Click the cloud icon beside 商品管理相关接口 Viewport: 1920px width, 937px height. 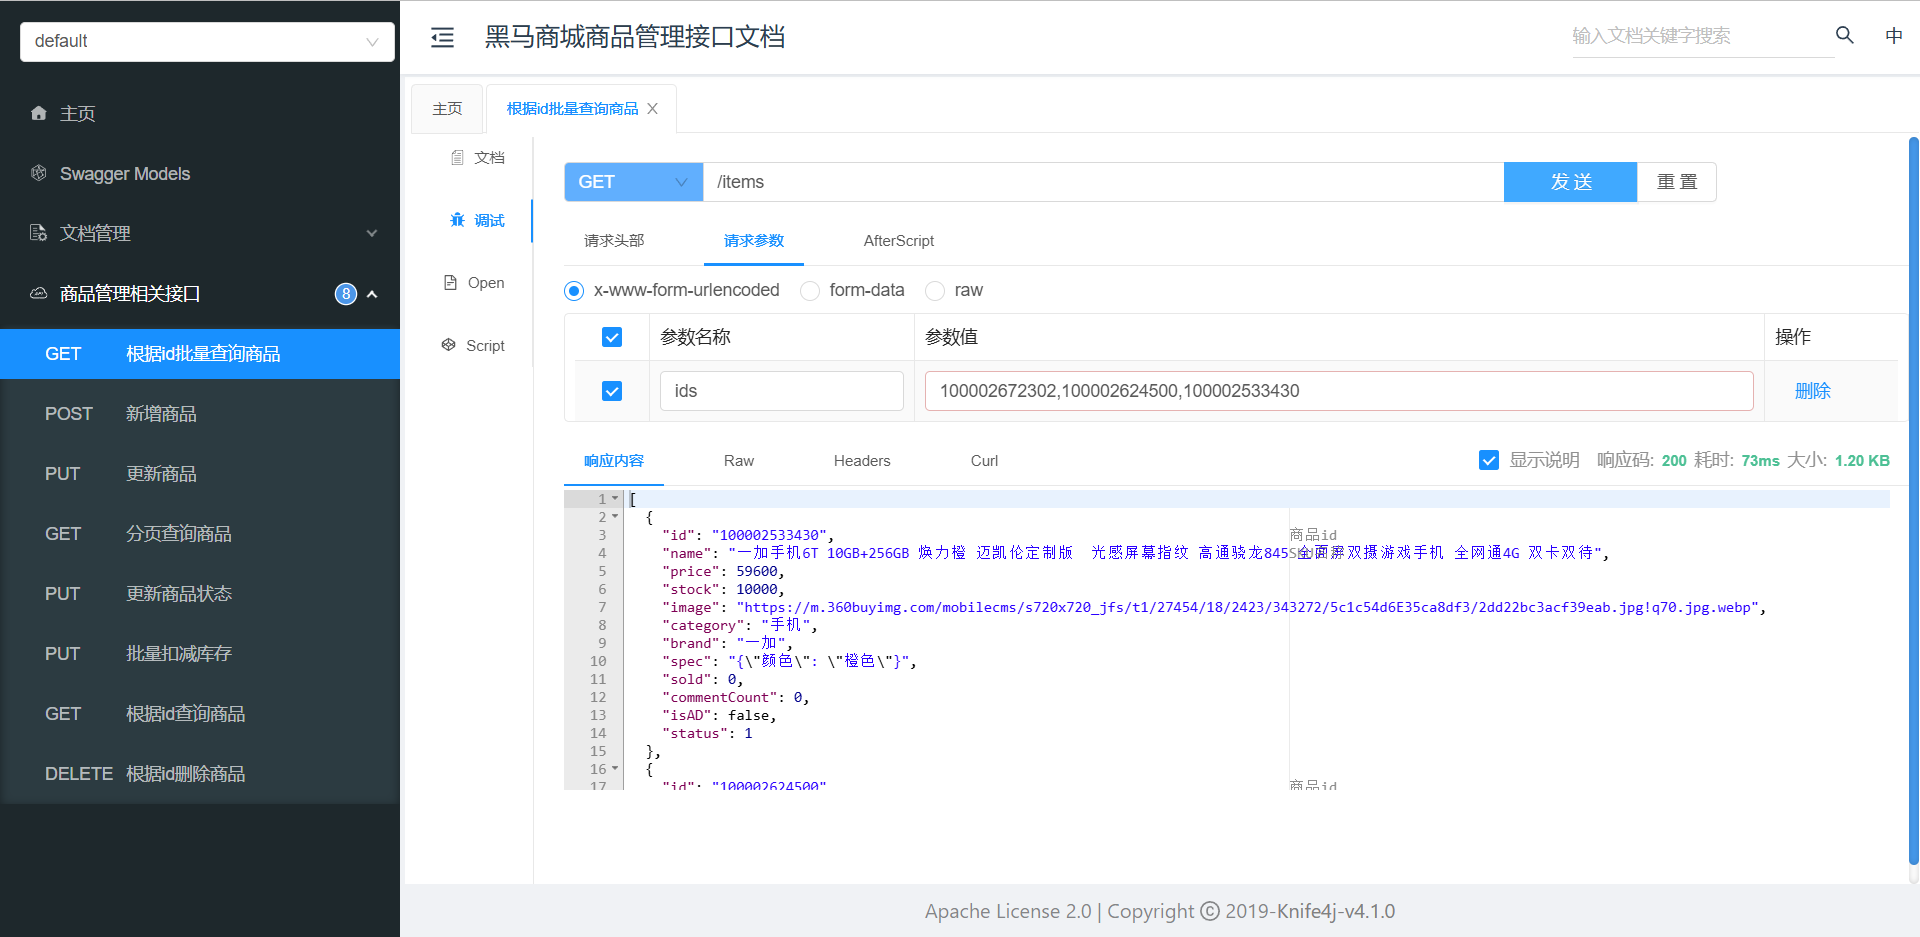click(x=39, y=293)
